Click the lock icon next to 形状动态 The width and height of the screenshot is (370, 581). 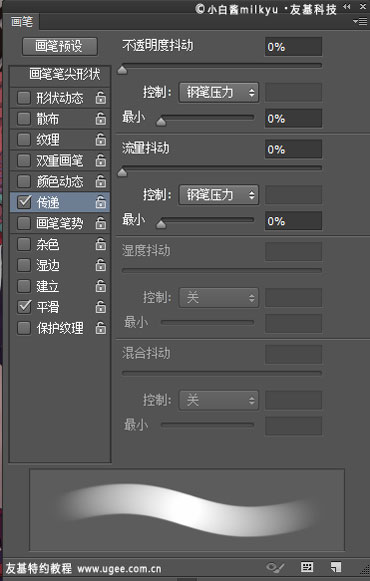tap(101, 98)
